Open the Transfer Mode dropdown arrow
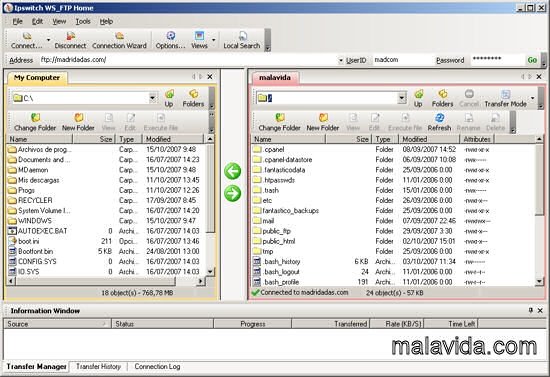This screenshot has height=377, width=550. click(x=532, y=98)
